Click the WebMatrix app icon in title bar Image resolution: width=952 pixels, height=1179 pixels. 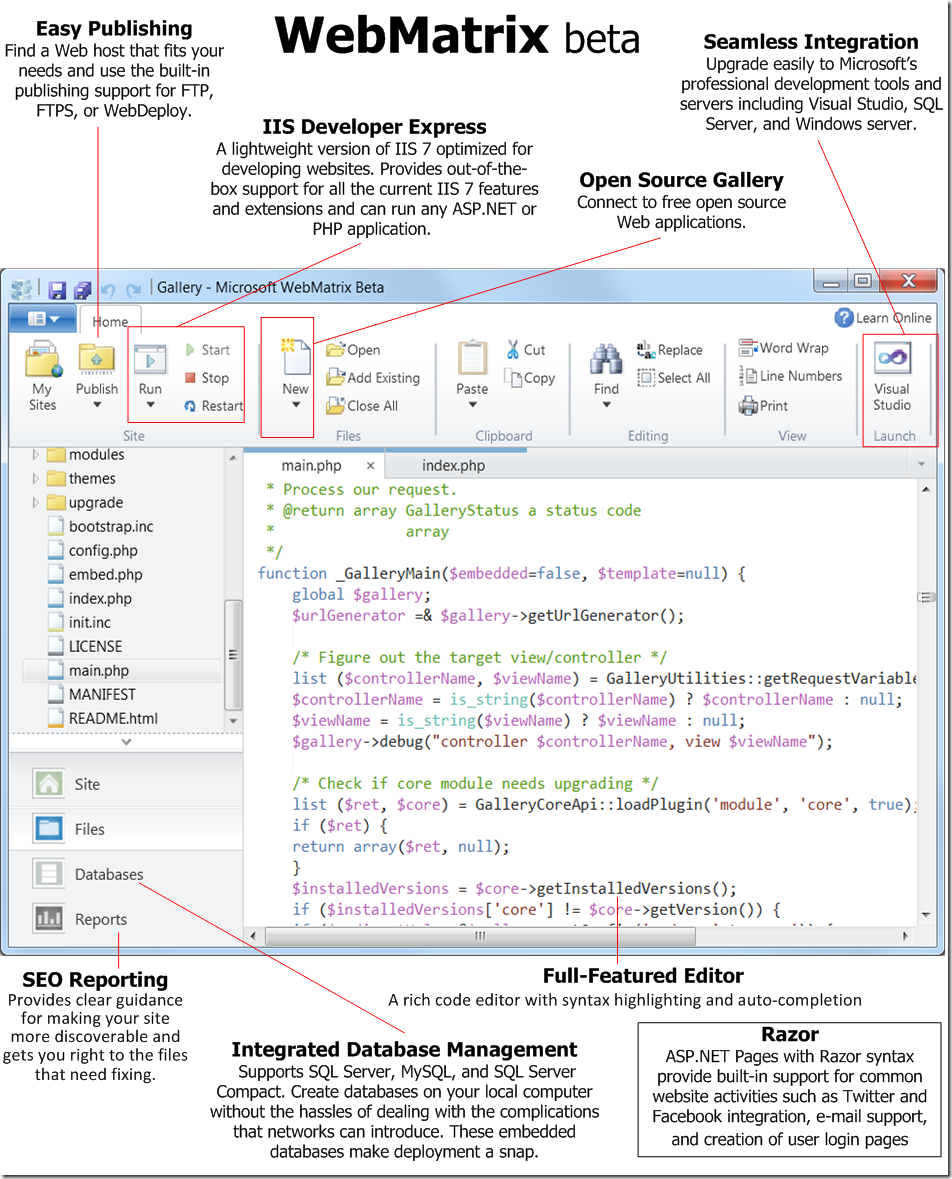pyautogui.click(x=22, y=289)
